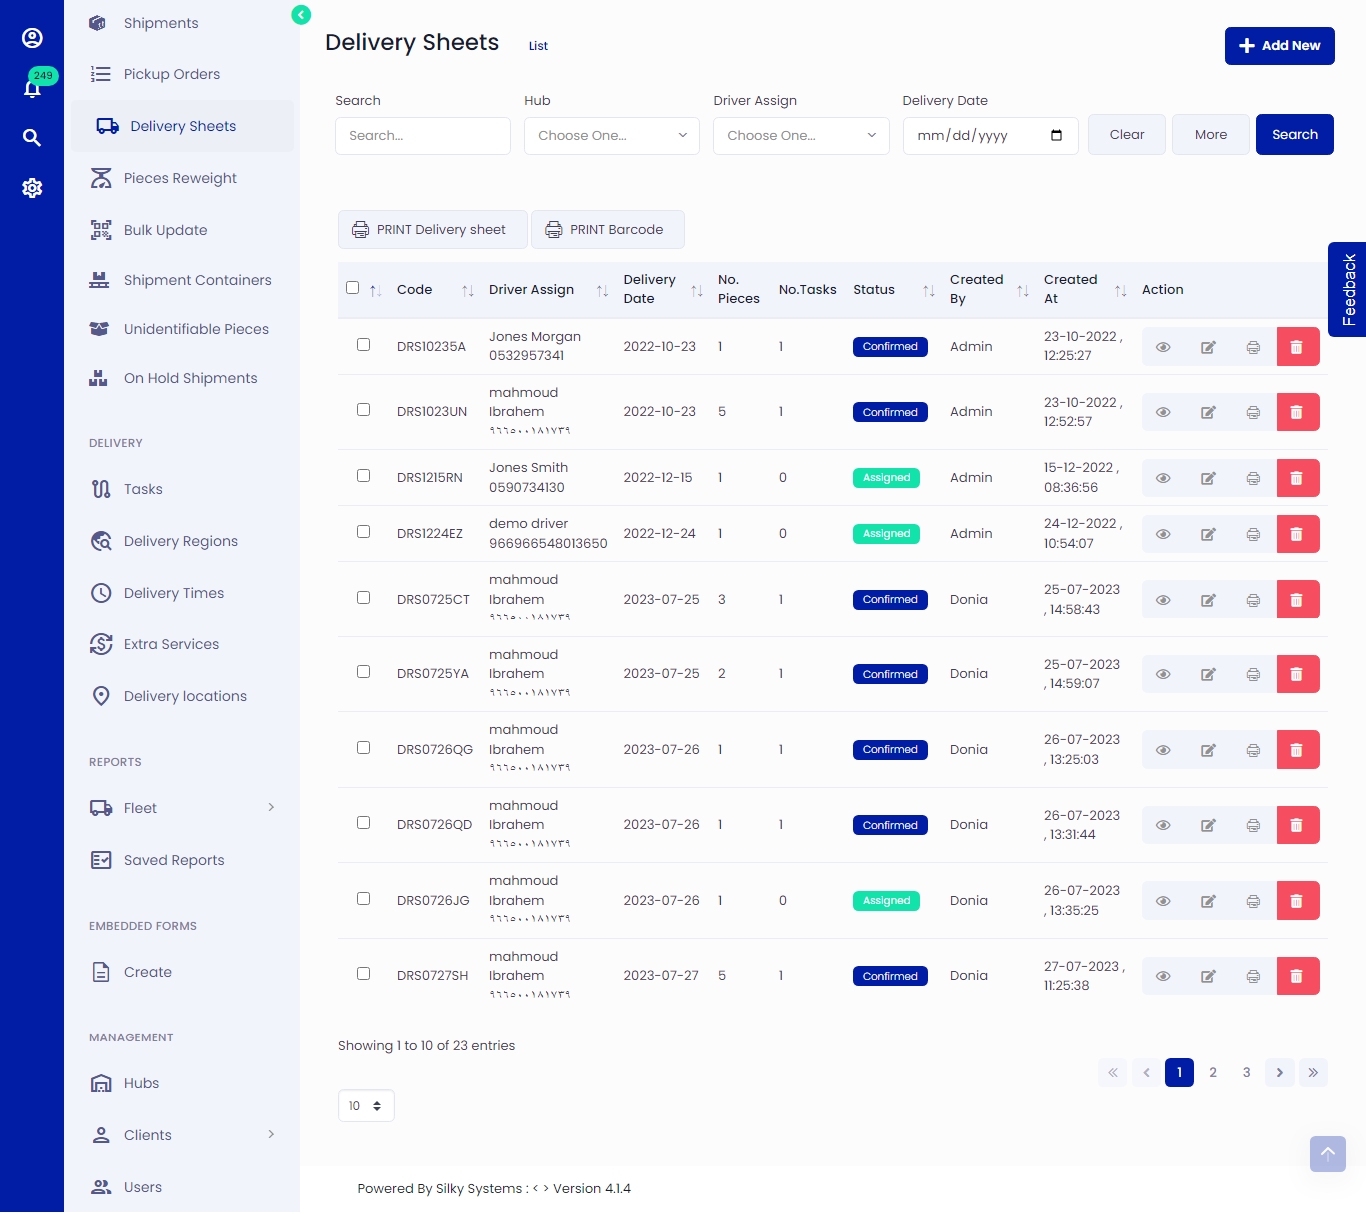The height and width of the screenshot is (1214, 1366).
Task: Tick the checkbox for row DRS1224EZ
Action: click(363, 532)
